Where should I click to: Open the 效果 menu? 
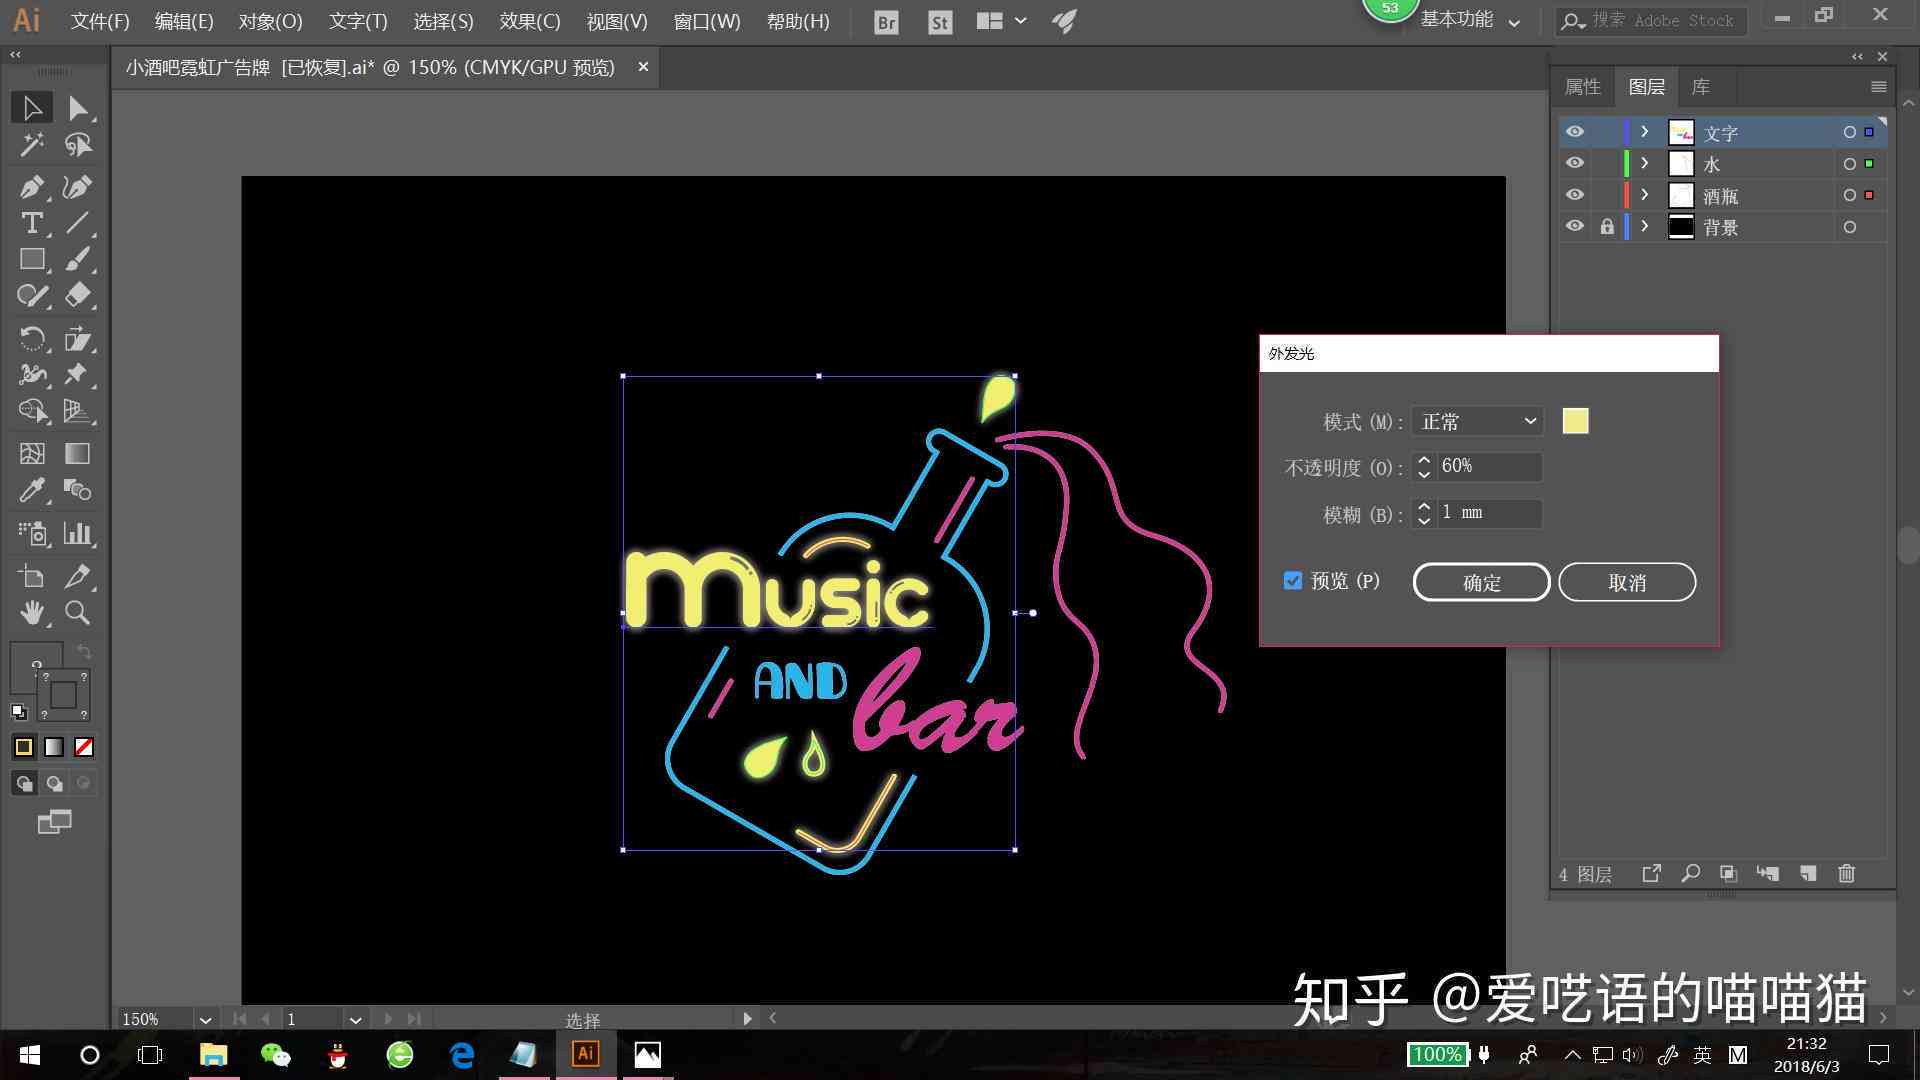pos(530,21)
